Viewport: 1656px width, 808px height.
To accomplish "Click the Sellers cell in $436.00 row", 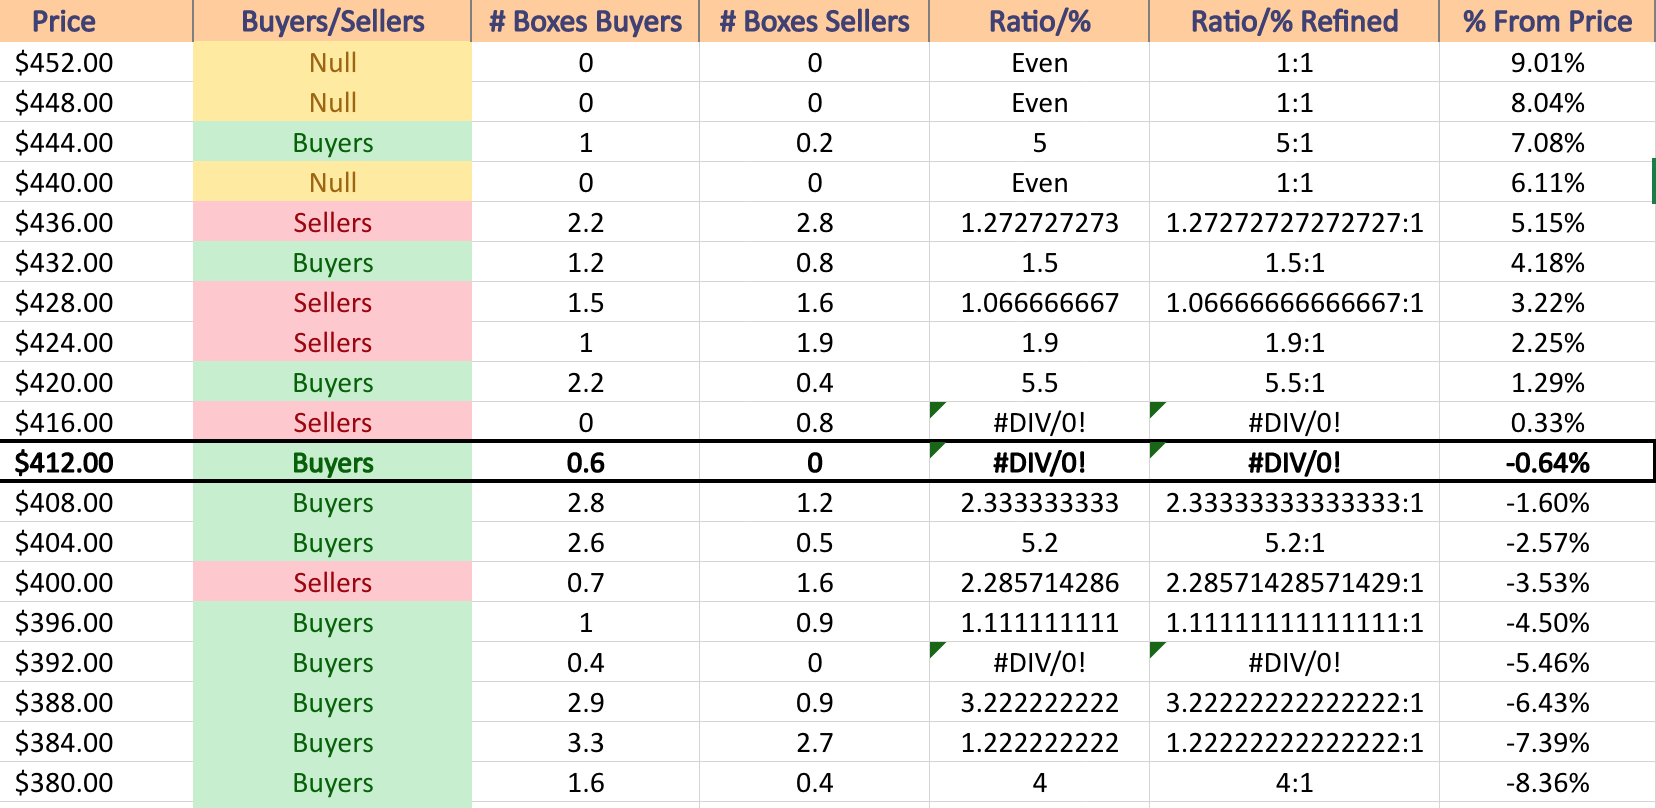I will tap(332, 222).
